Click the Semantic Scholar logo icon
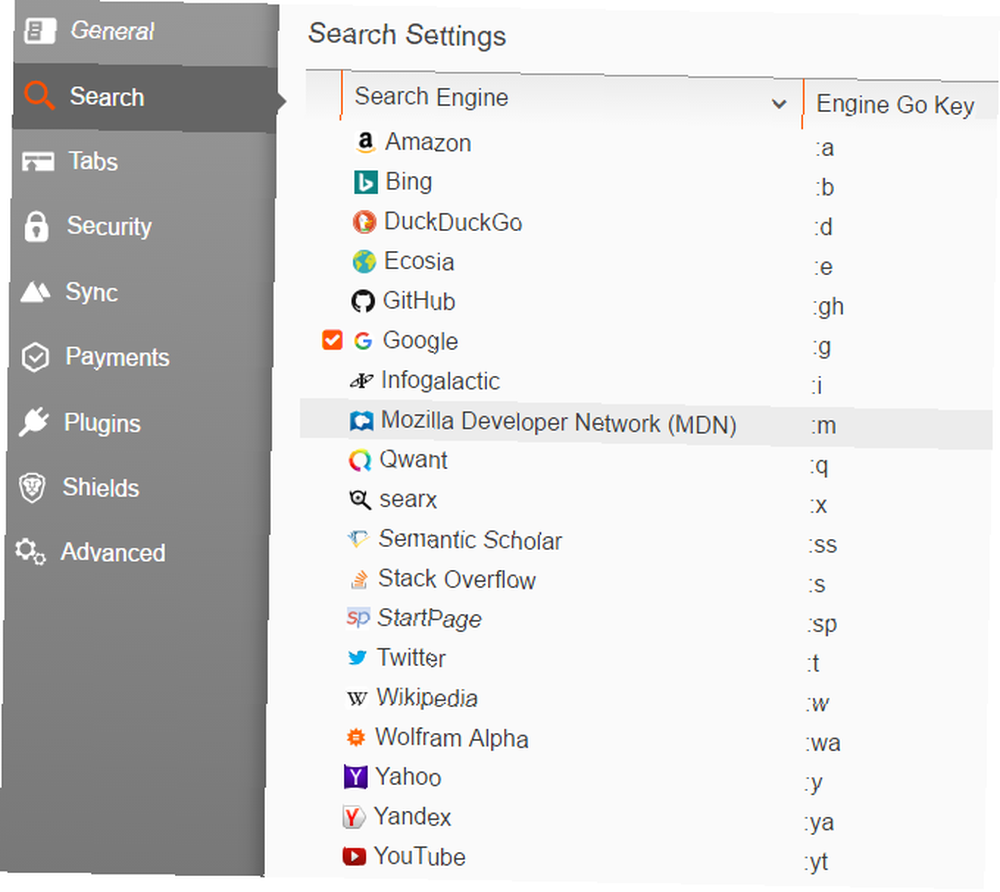The height and width of the screenshot is (892, 1000). pos(358,539)
